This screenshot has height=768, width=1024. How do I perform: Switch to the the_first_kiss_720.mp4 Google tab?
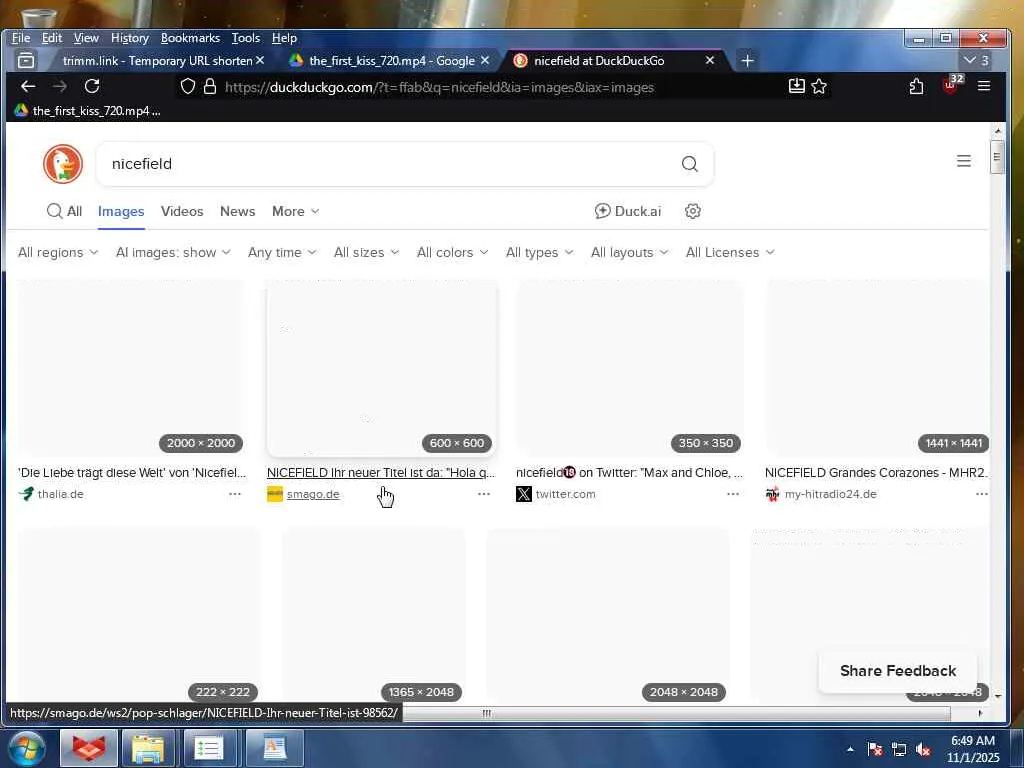pos(391,61)
